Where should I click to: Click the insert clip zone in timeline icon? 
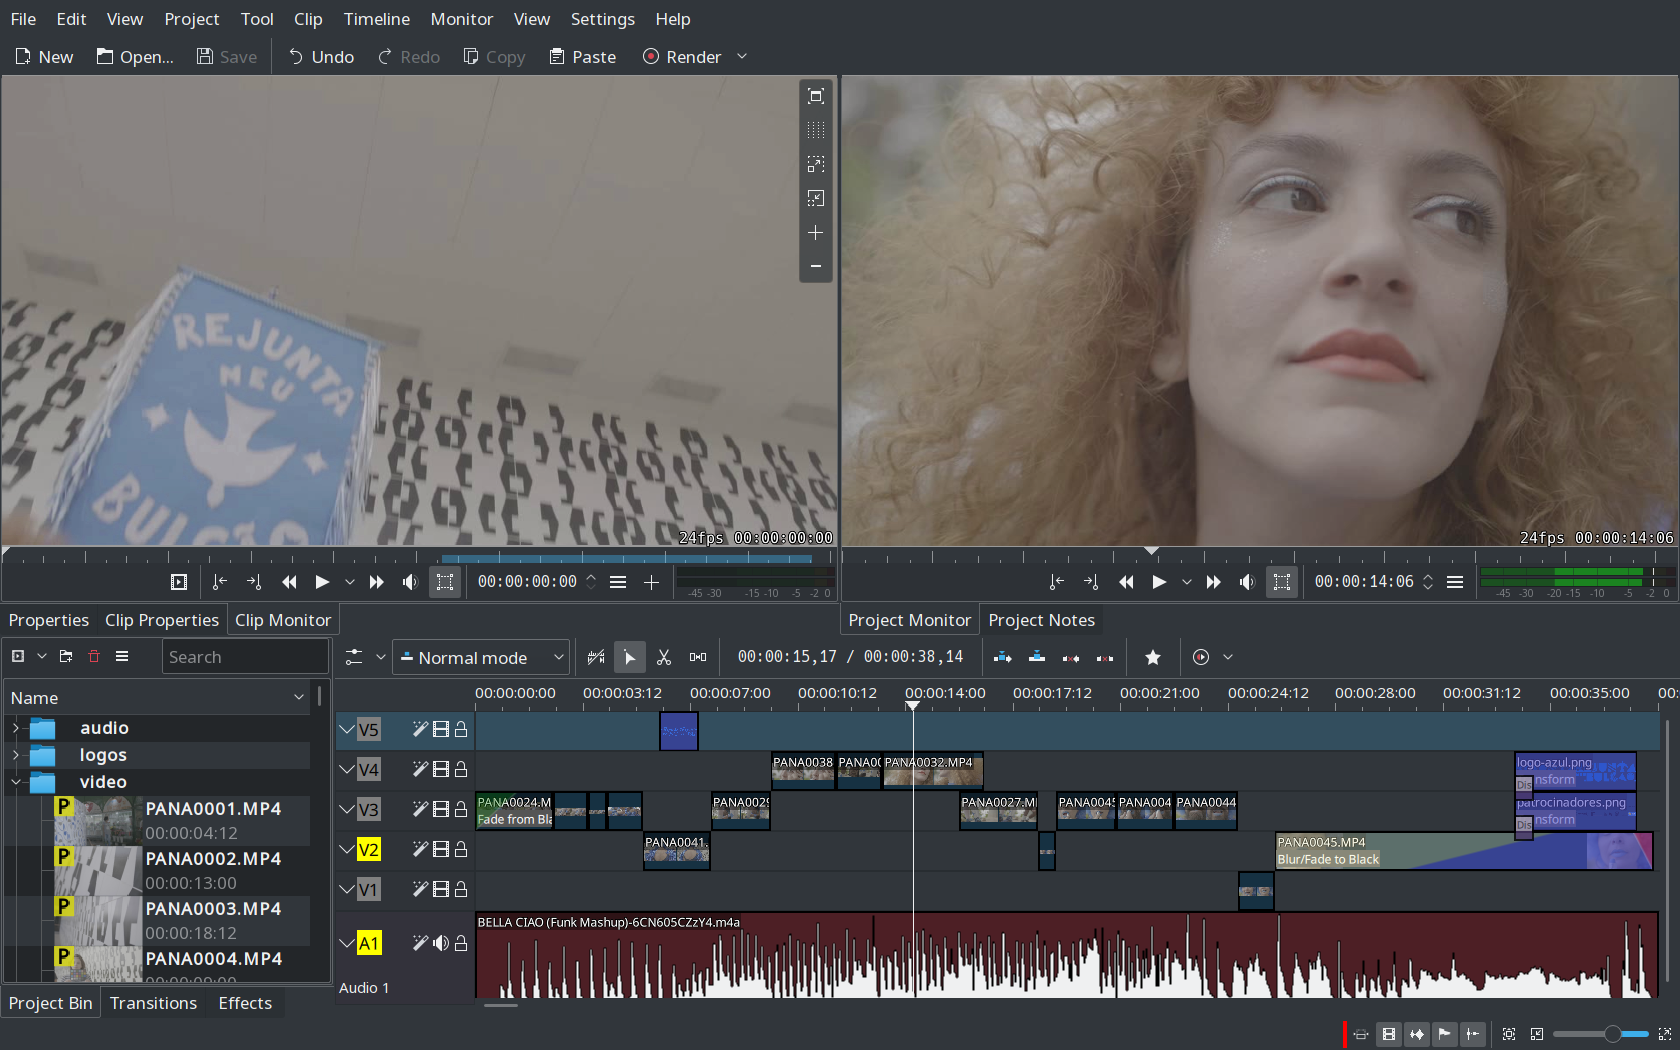pyautogui.click(x=1003, y=657)
